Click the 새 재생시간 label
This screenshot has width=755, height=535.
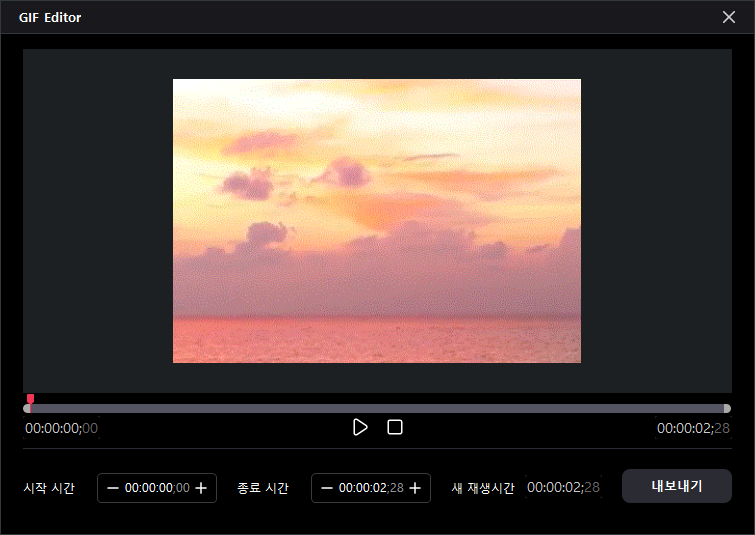point(483,488)
